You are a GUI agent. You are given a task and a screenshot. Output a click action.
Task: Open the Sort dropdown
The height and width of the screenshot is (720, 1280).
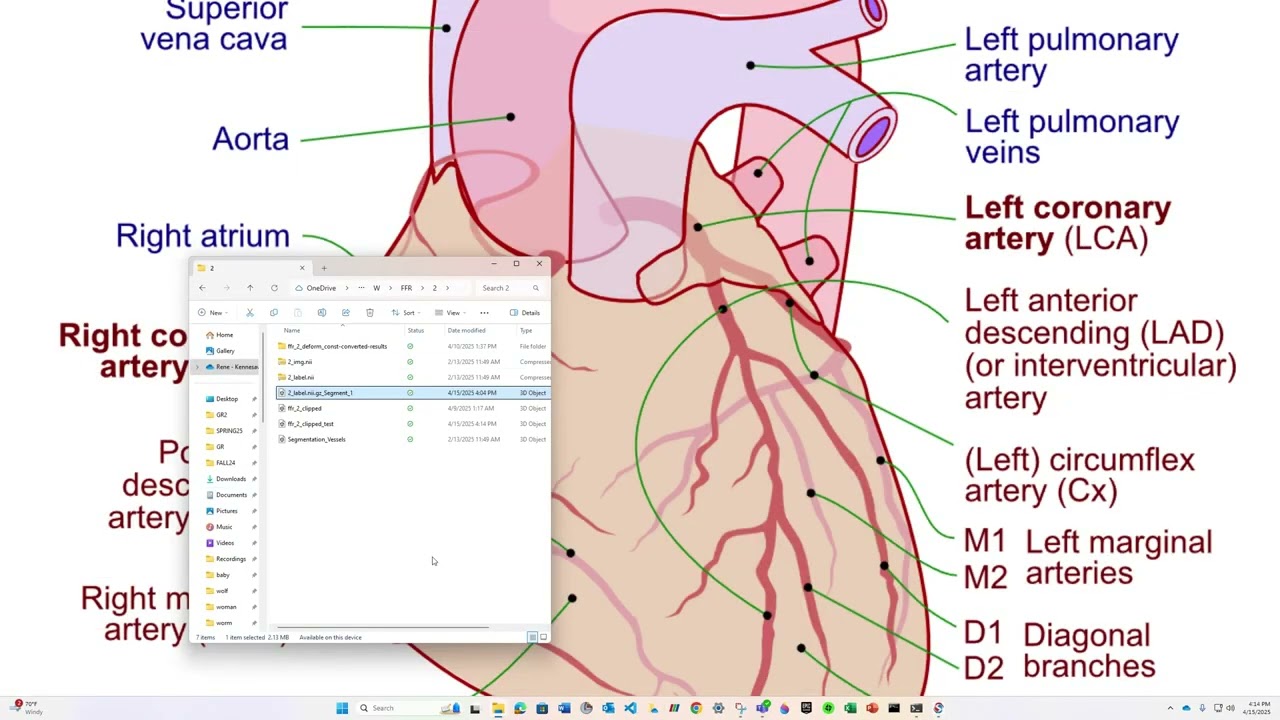[405, 313]
